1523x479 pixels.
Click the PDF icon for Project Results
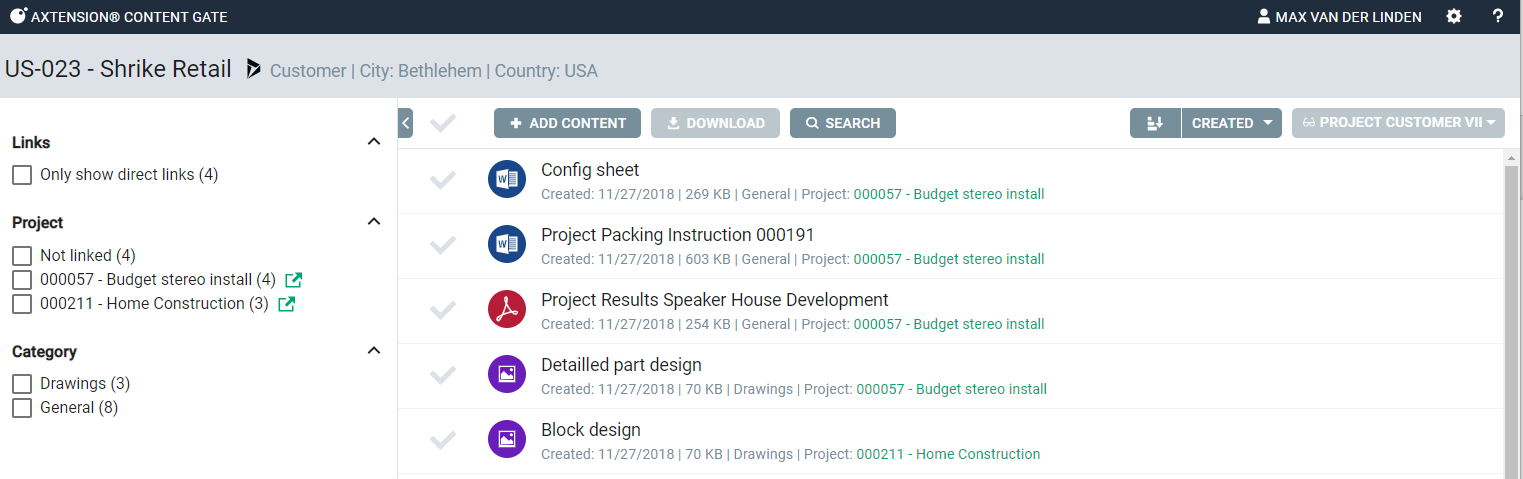507,310
